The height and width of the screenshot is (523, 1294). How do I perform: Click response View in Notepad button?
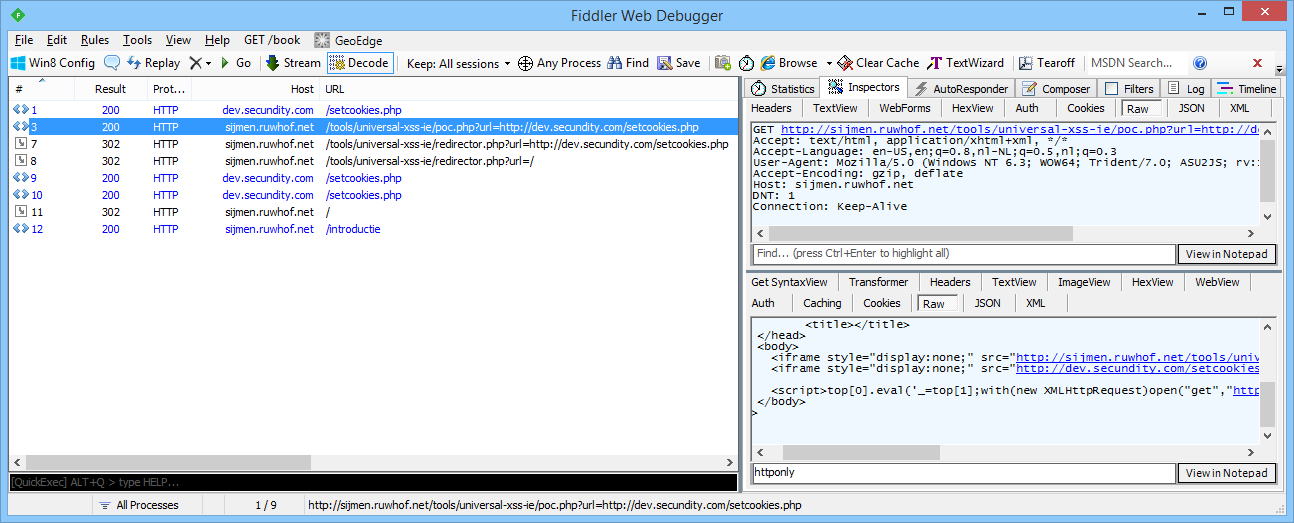tap(1227, 473)
